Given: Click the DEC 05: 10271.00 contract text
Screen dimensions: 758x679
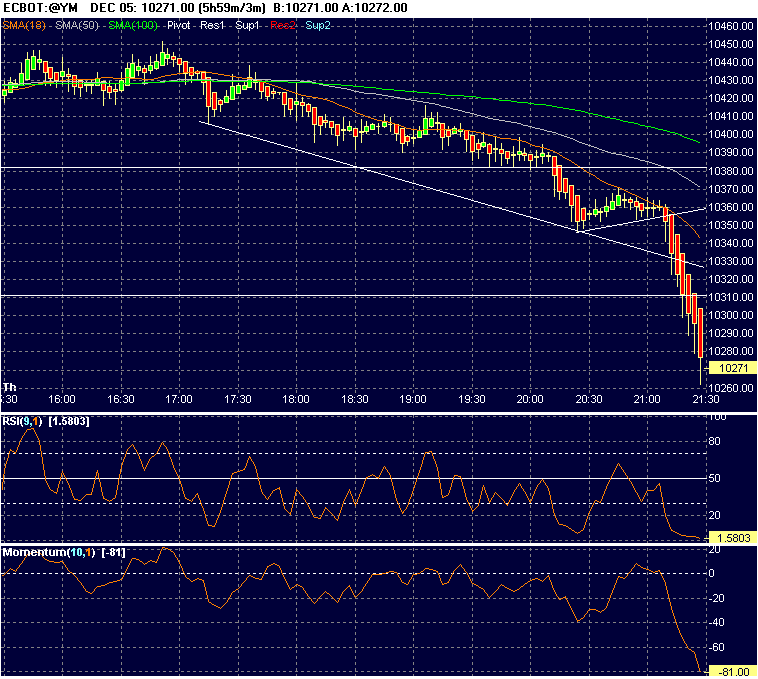Looking at the screenshot, I should click(142, 8).
